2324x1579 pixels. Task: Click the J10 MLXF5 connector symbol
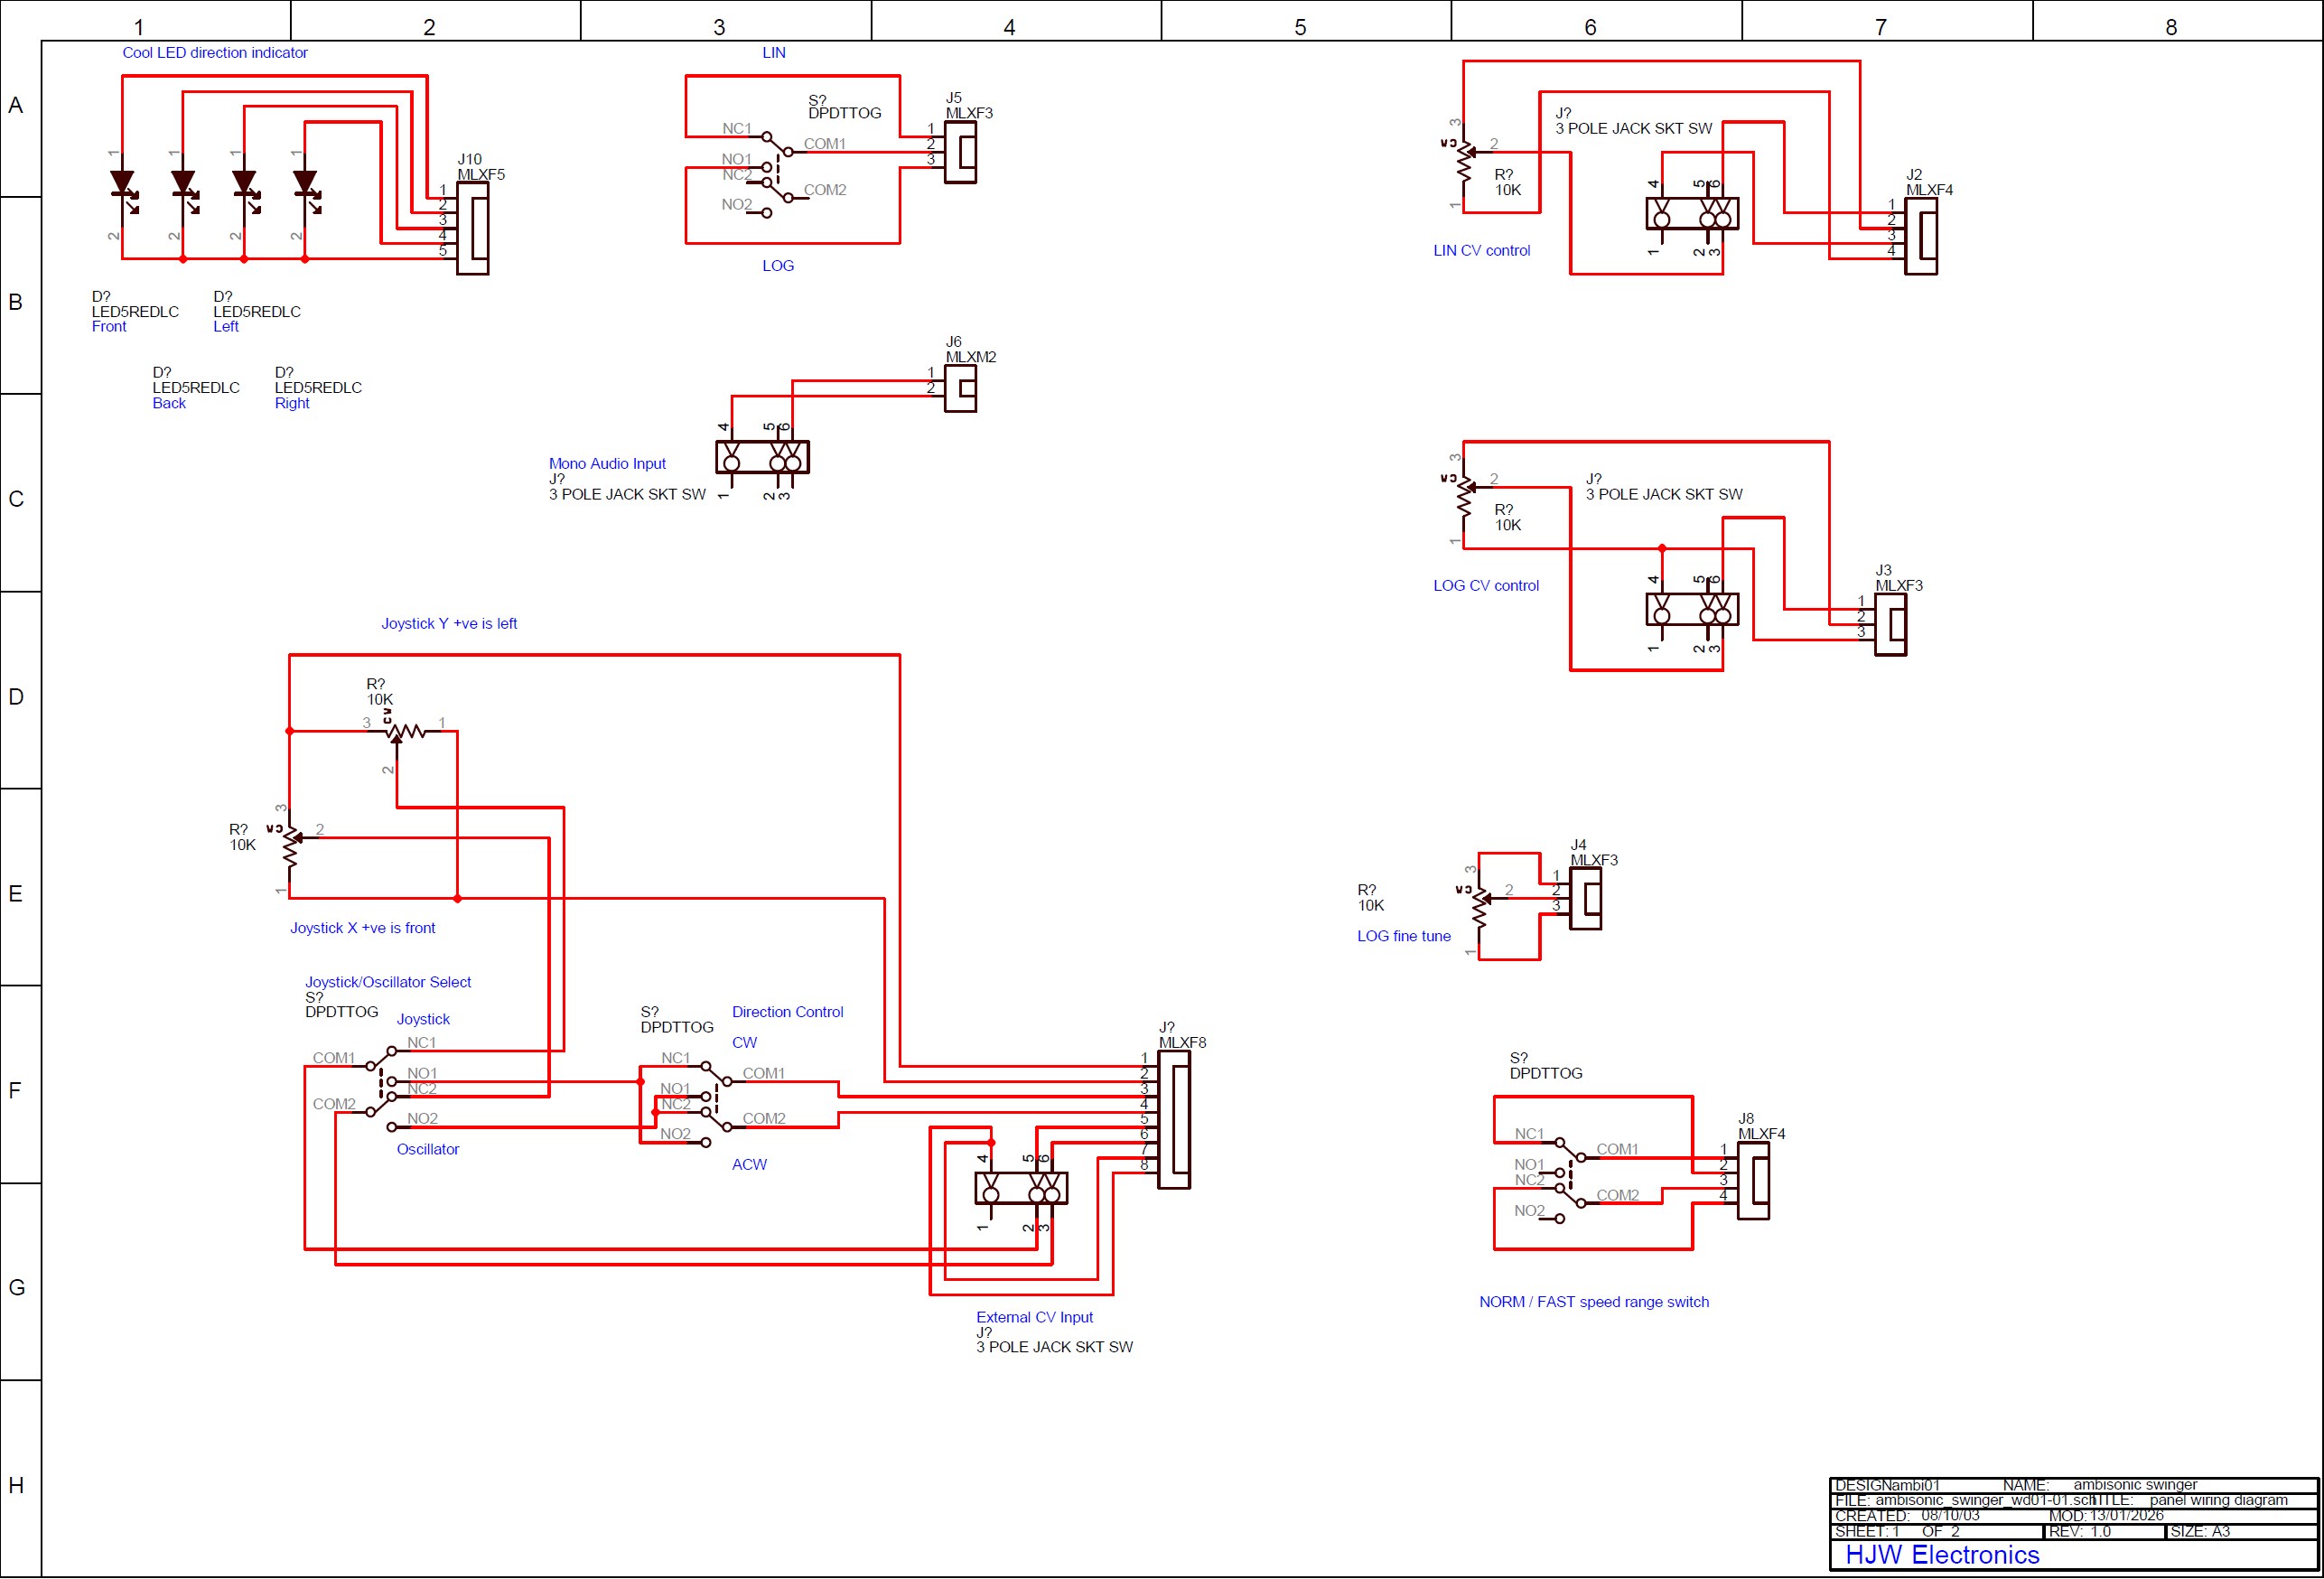[473, 228]
